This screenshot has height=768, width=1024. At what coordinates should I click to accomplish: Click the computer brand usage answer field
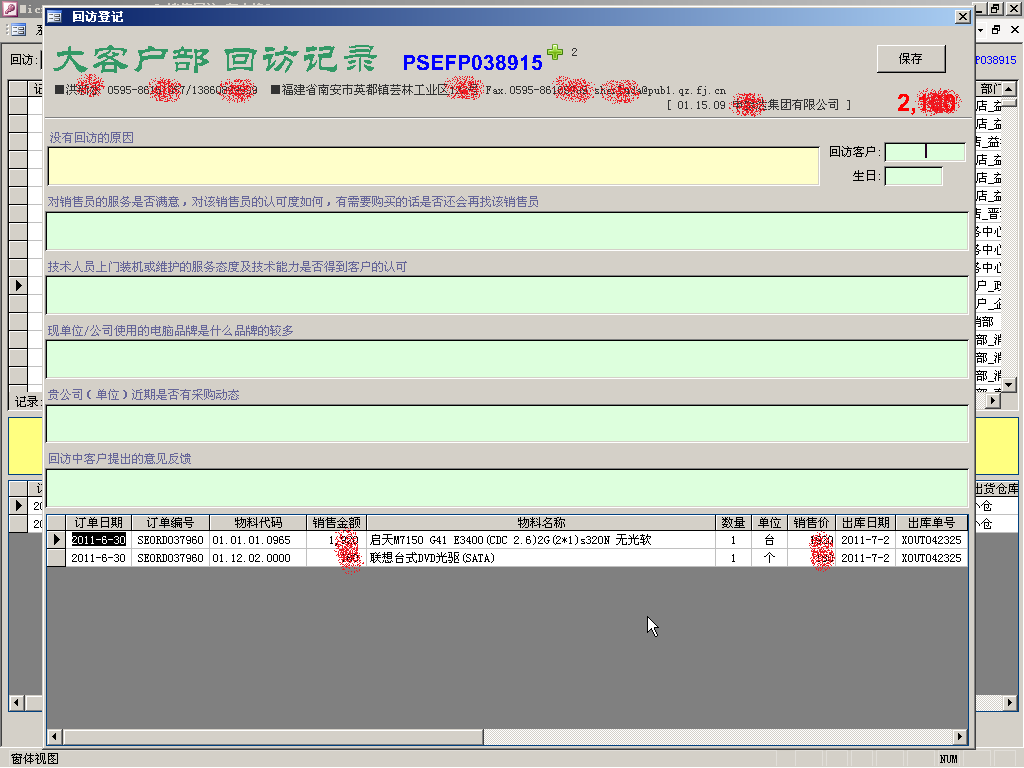coord(506,359)
